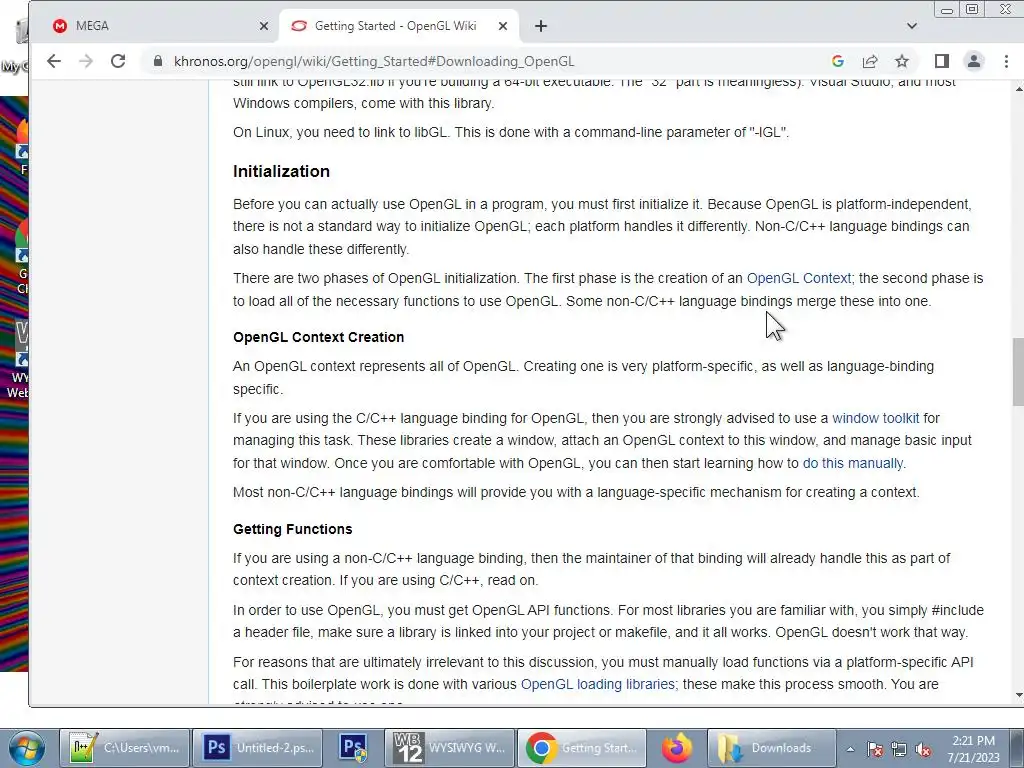
Task: Click the address bar URL
Action: [374, 61]
